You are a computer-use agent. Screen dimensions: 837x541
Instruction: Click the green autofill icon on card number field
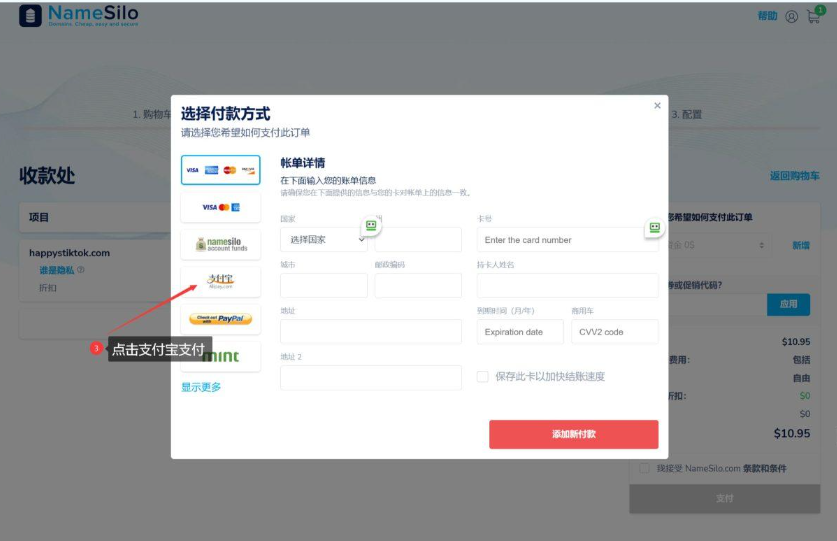[x=654, y=228]
